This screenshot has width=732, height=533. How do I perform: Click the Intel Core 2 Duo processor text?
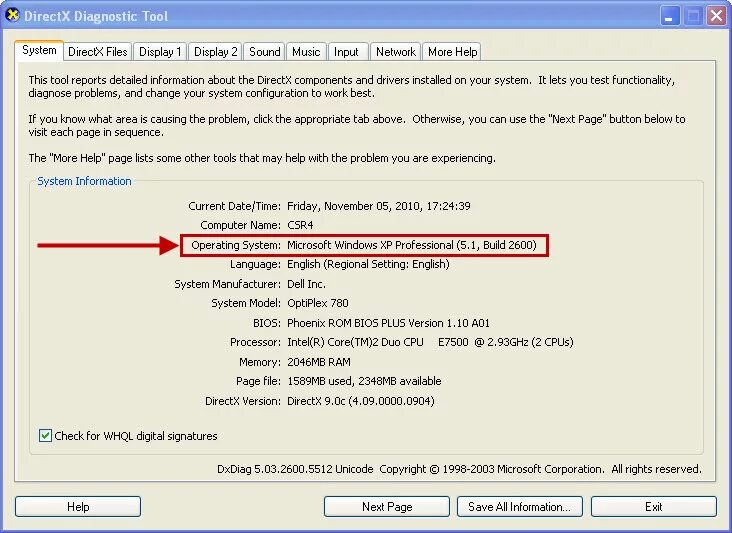[430, 342]
